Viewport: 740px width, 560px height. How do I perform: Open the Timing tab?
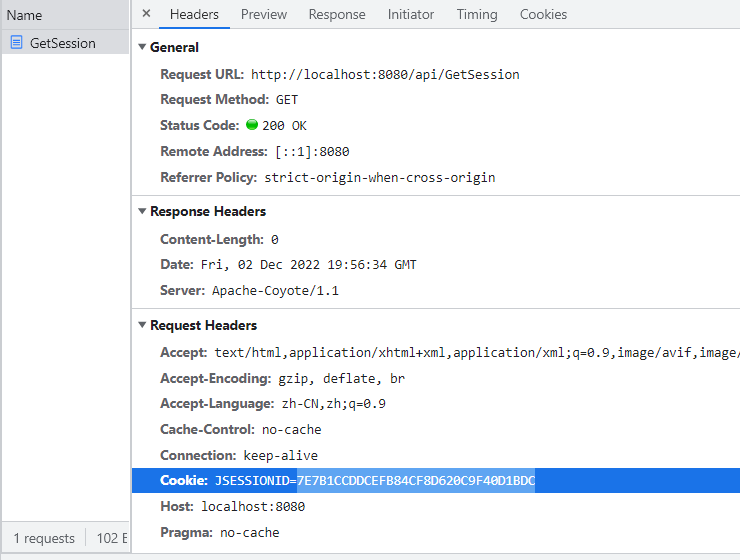477,14
